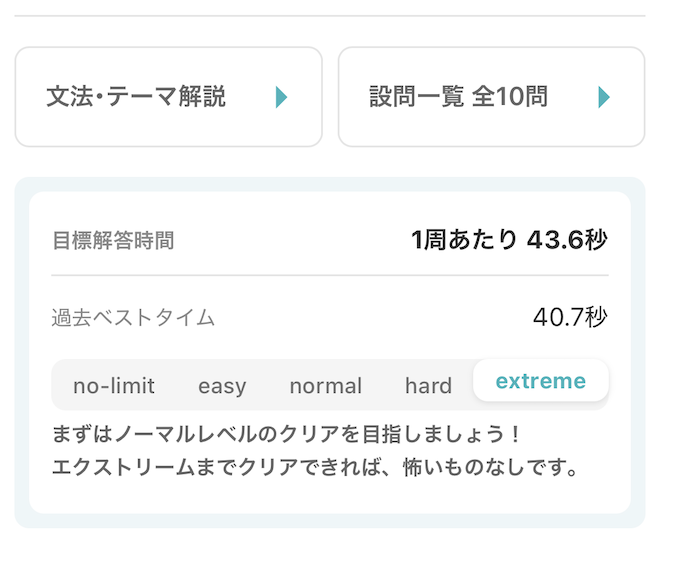Viewport: 678px width, 574px height.
Task: Click the 目標解答時間 label
Action: coord(113,241)
